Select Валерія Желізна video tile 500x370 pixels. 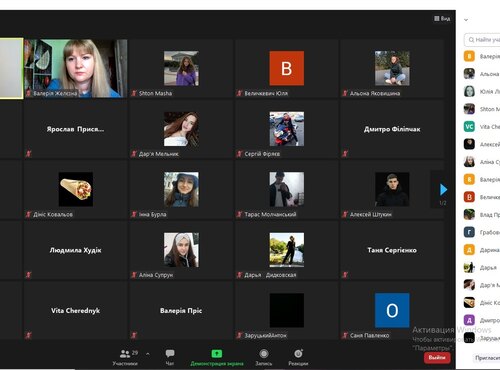click(x=76, y=68)
